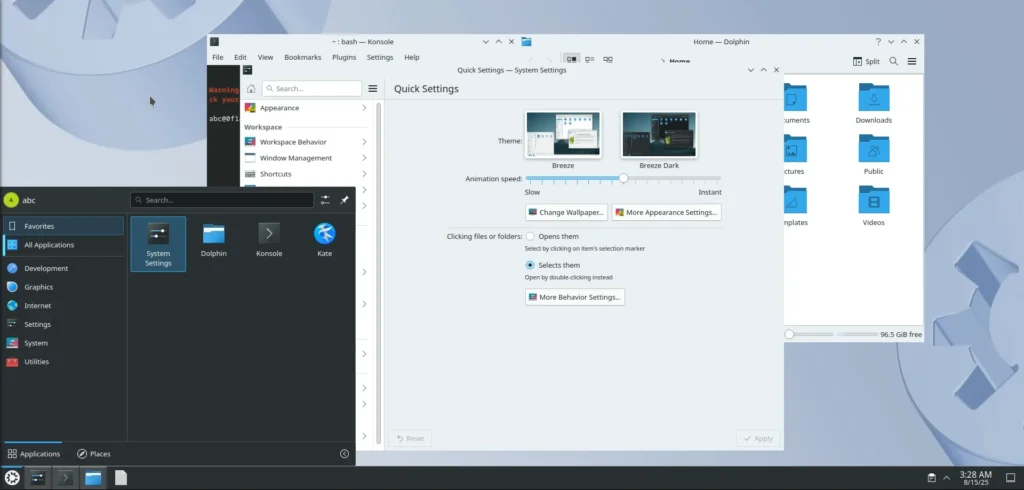Click the Split button in Dolphin
The height and width of the screenshot is (490, 1024).
coord(866,61)
